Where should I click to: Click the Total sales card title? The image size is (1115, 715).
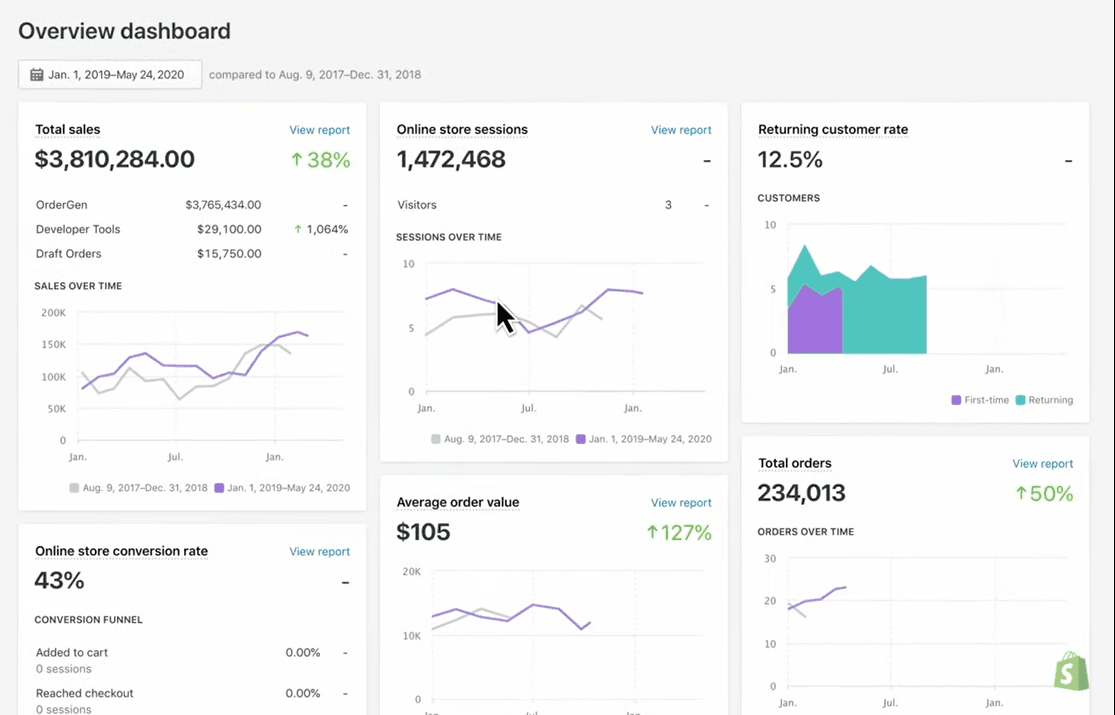coord(67,130)
